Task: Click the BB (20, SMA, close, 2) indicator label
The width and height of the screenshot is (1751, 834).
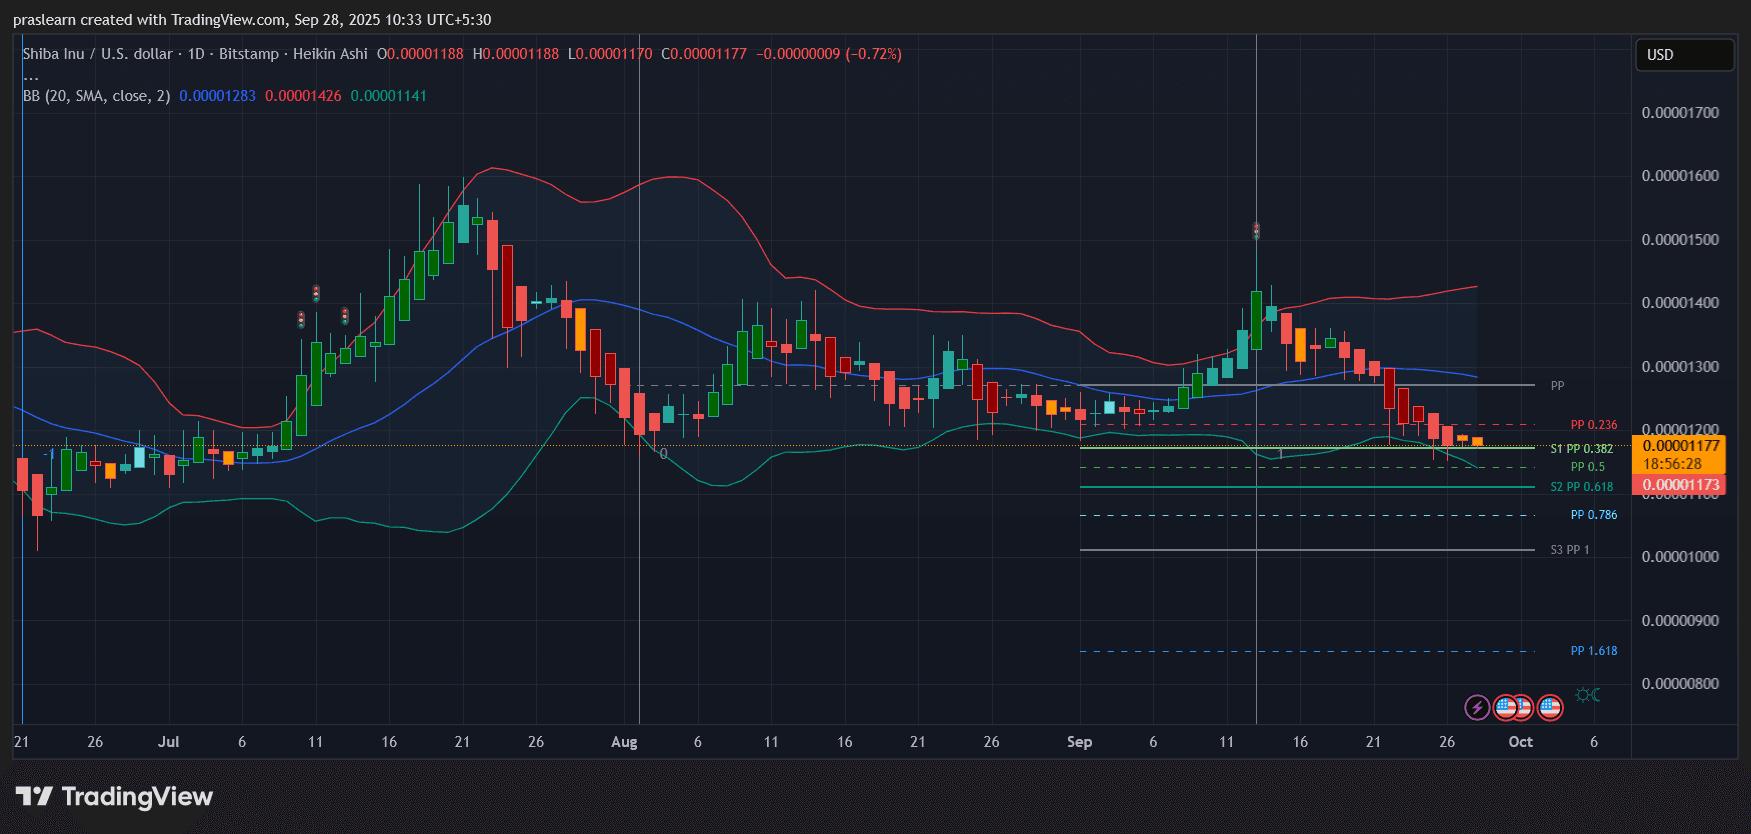Action: [97, 96]
